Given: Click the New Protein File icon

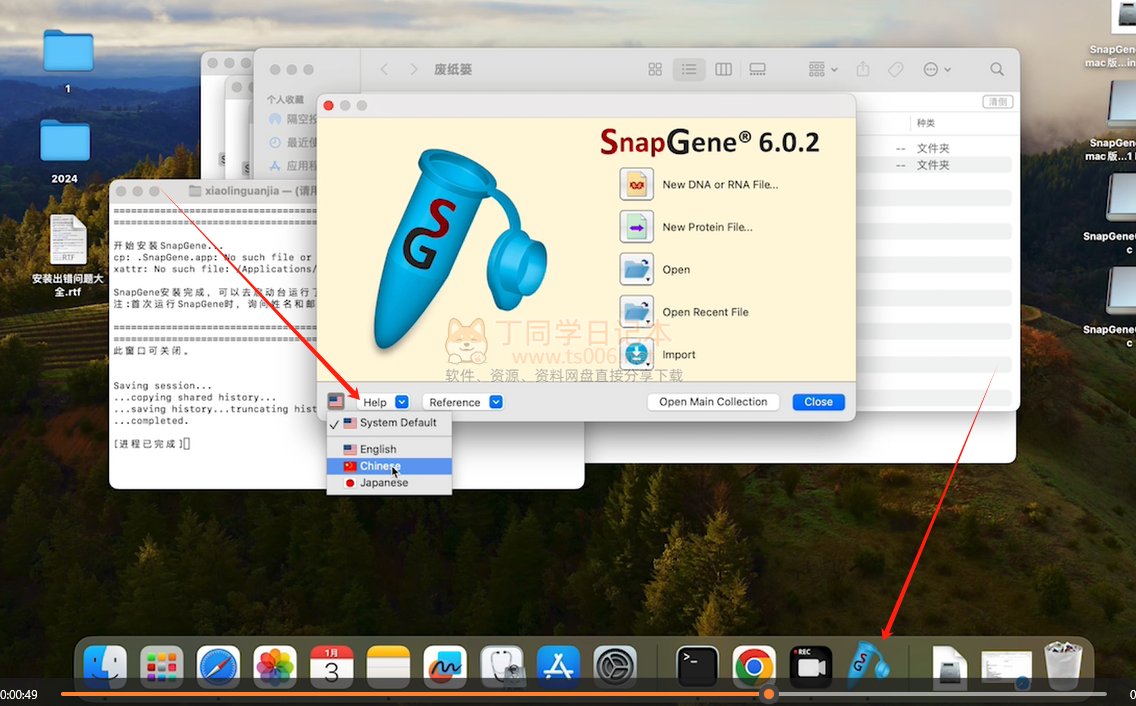Looking at the screenshot, I should (637, 227).
